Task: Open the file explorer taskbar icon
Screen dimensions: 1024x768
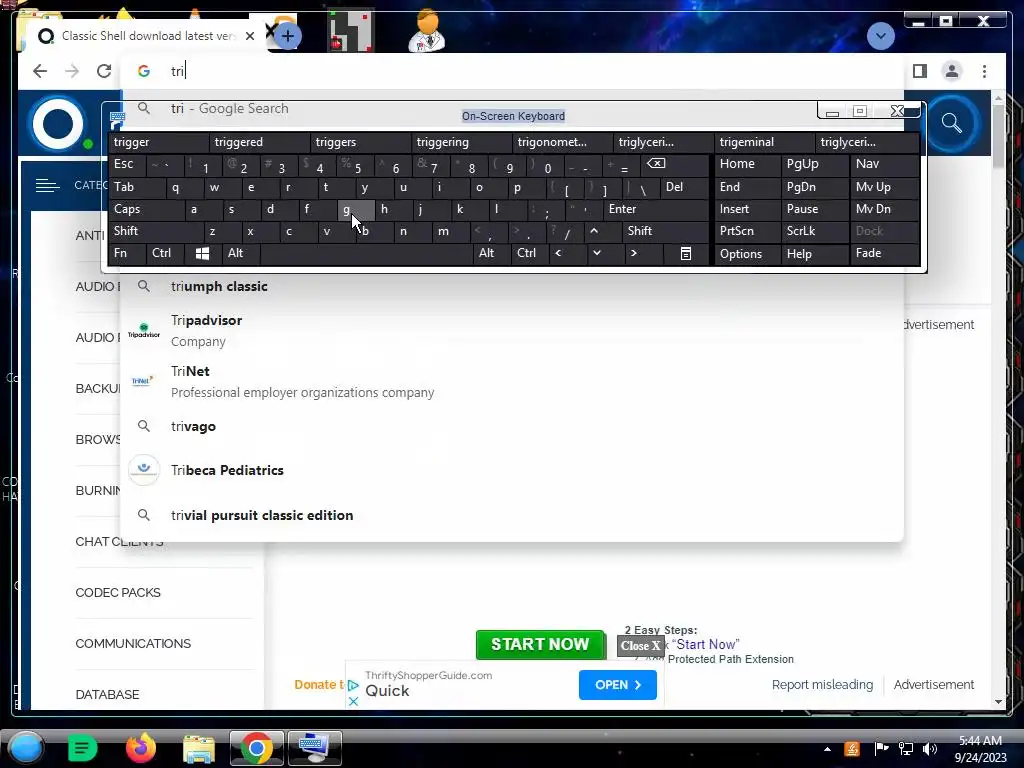Action: (199, 748)
